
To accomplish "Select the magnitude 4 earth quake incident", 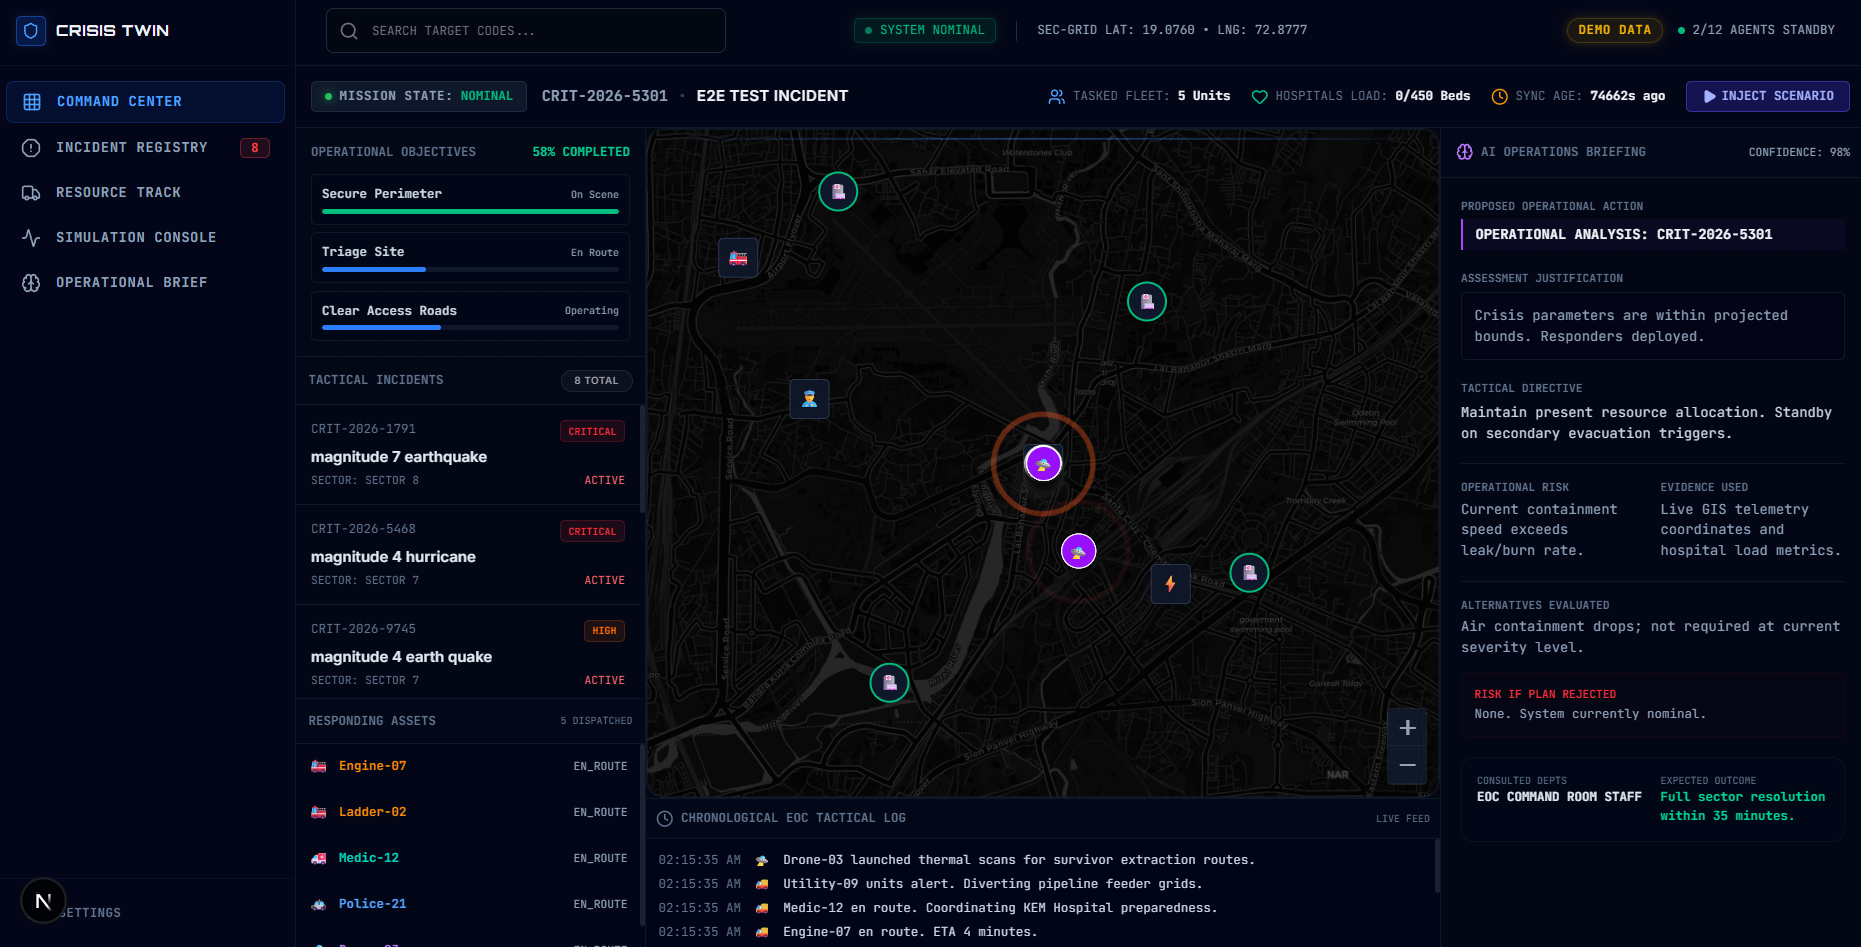I will click(x=468, y=652).
